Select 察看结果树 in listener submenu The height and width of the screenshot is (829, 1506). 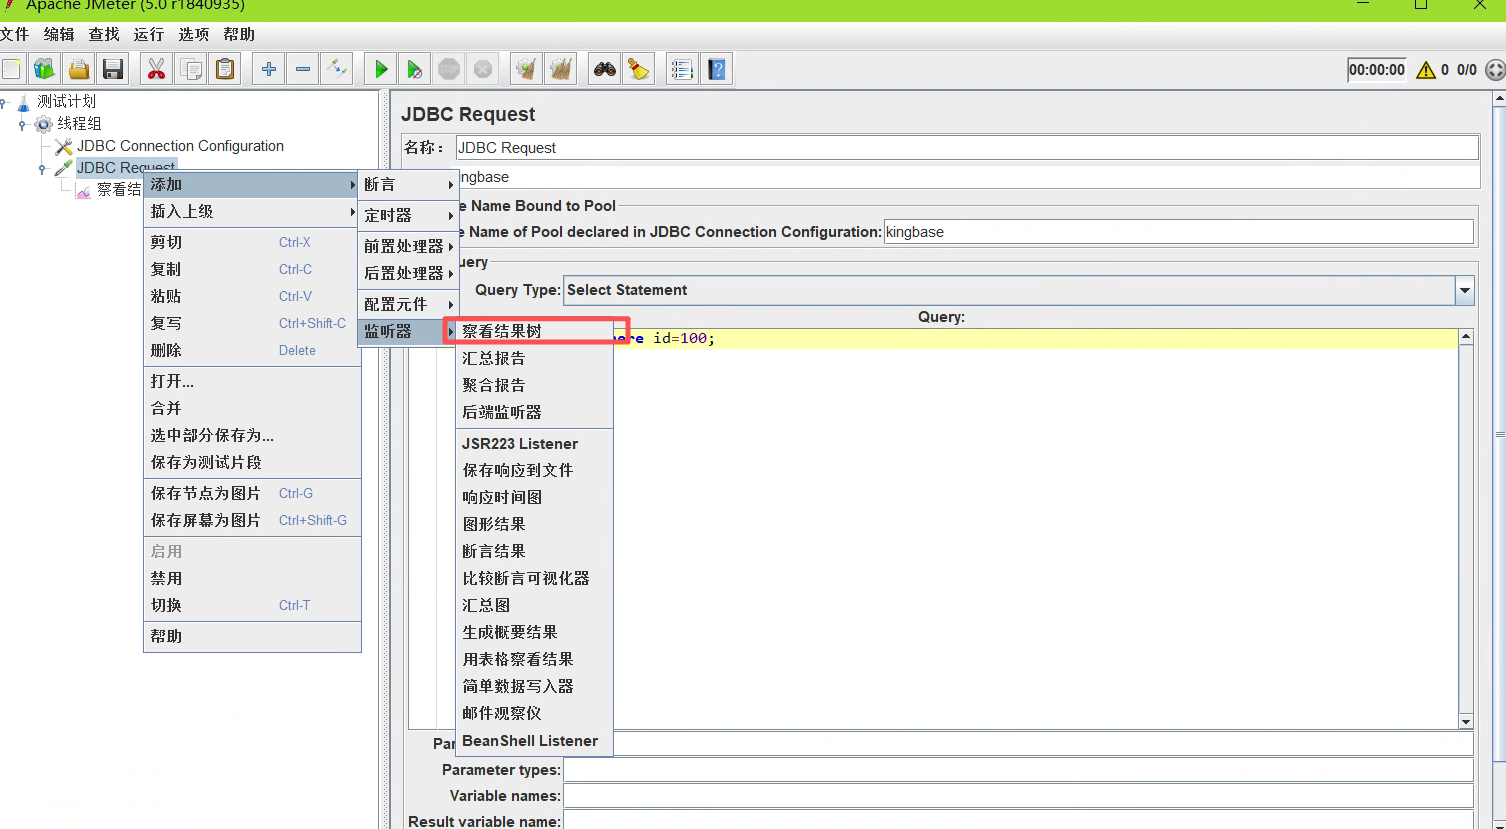pos(534,331)
